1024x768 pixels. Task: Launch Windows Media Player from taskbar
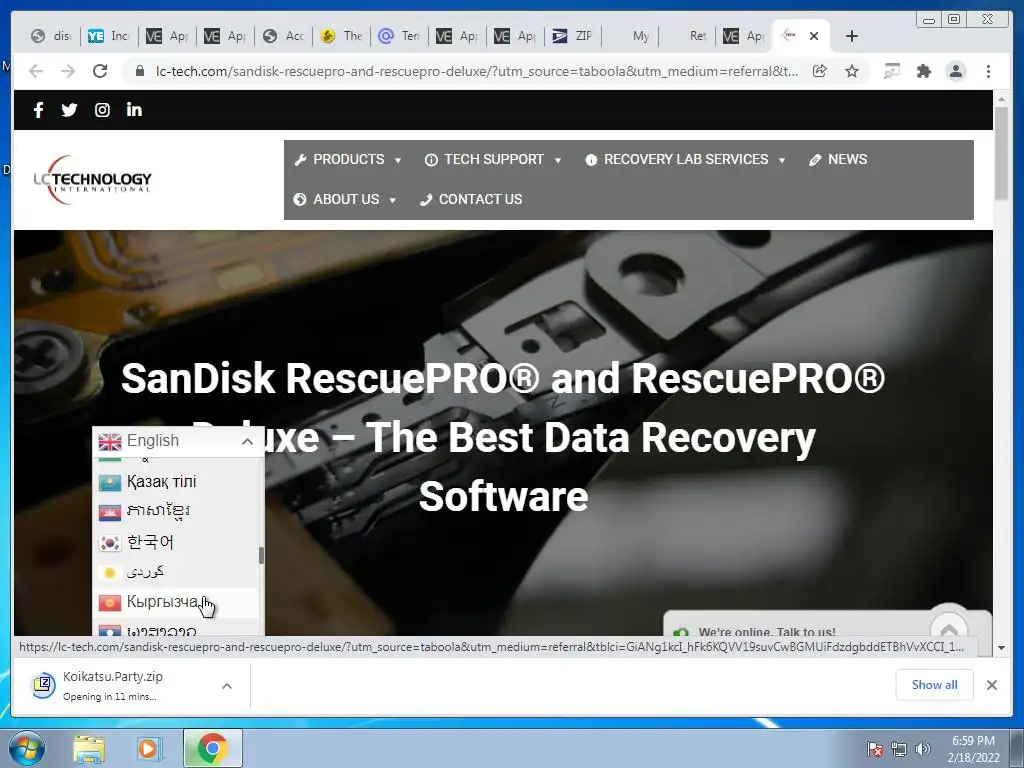(148, 748)
